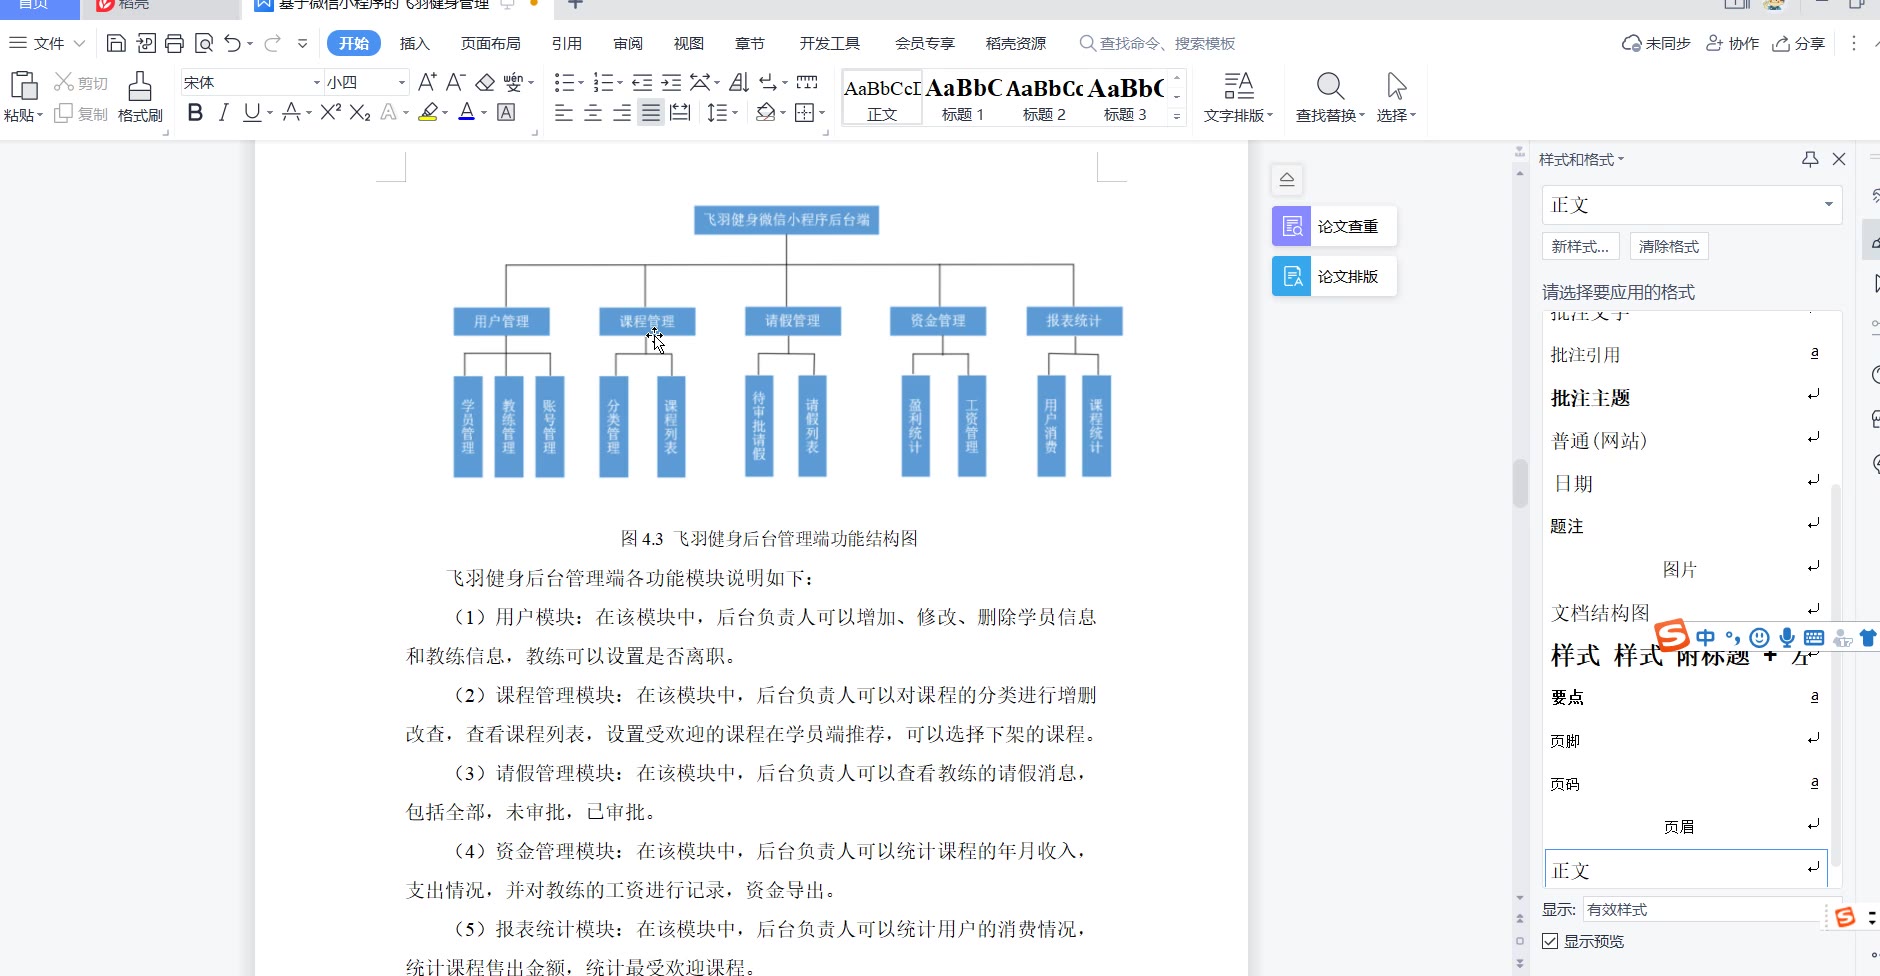
Task: Open line spacing dropdown
Action: [722, 112]
